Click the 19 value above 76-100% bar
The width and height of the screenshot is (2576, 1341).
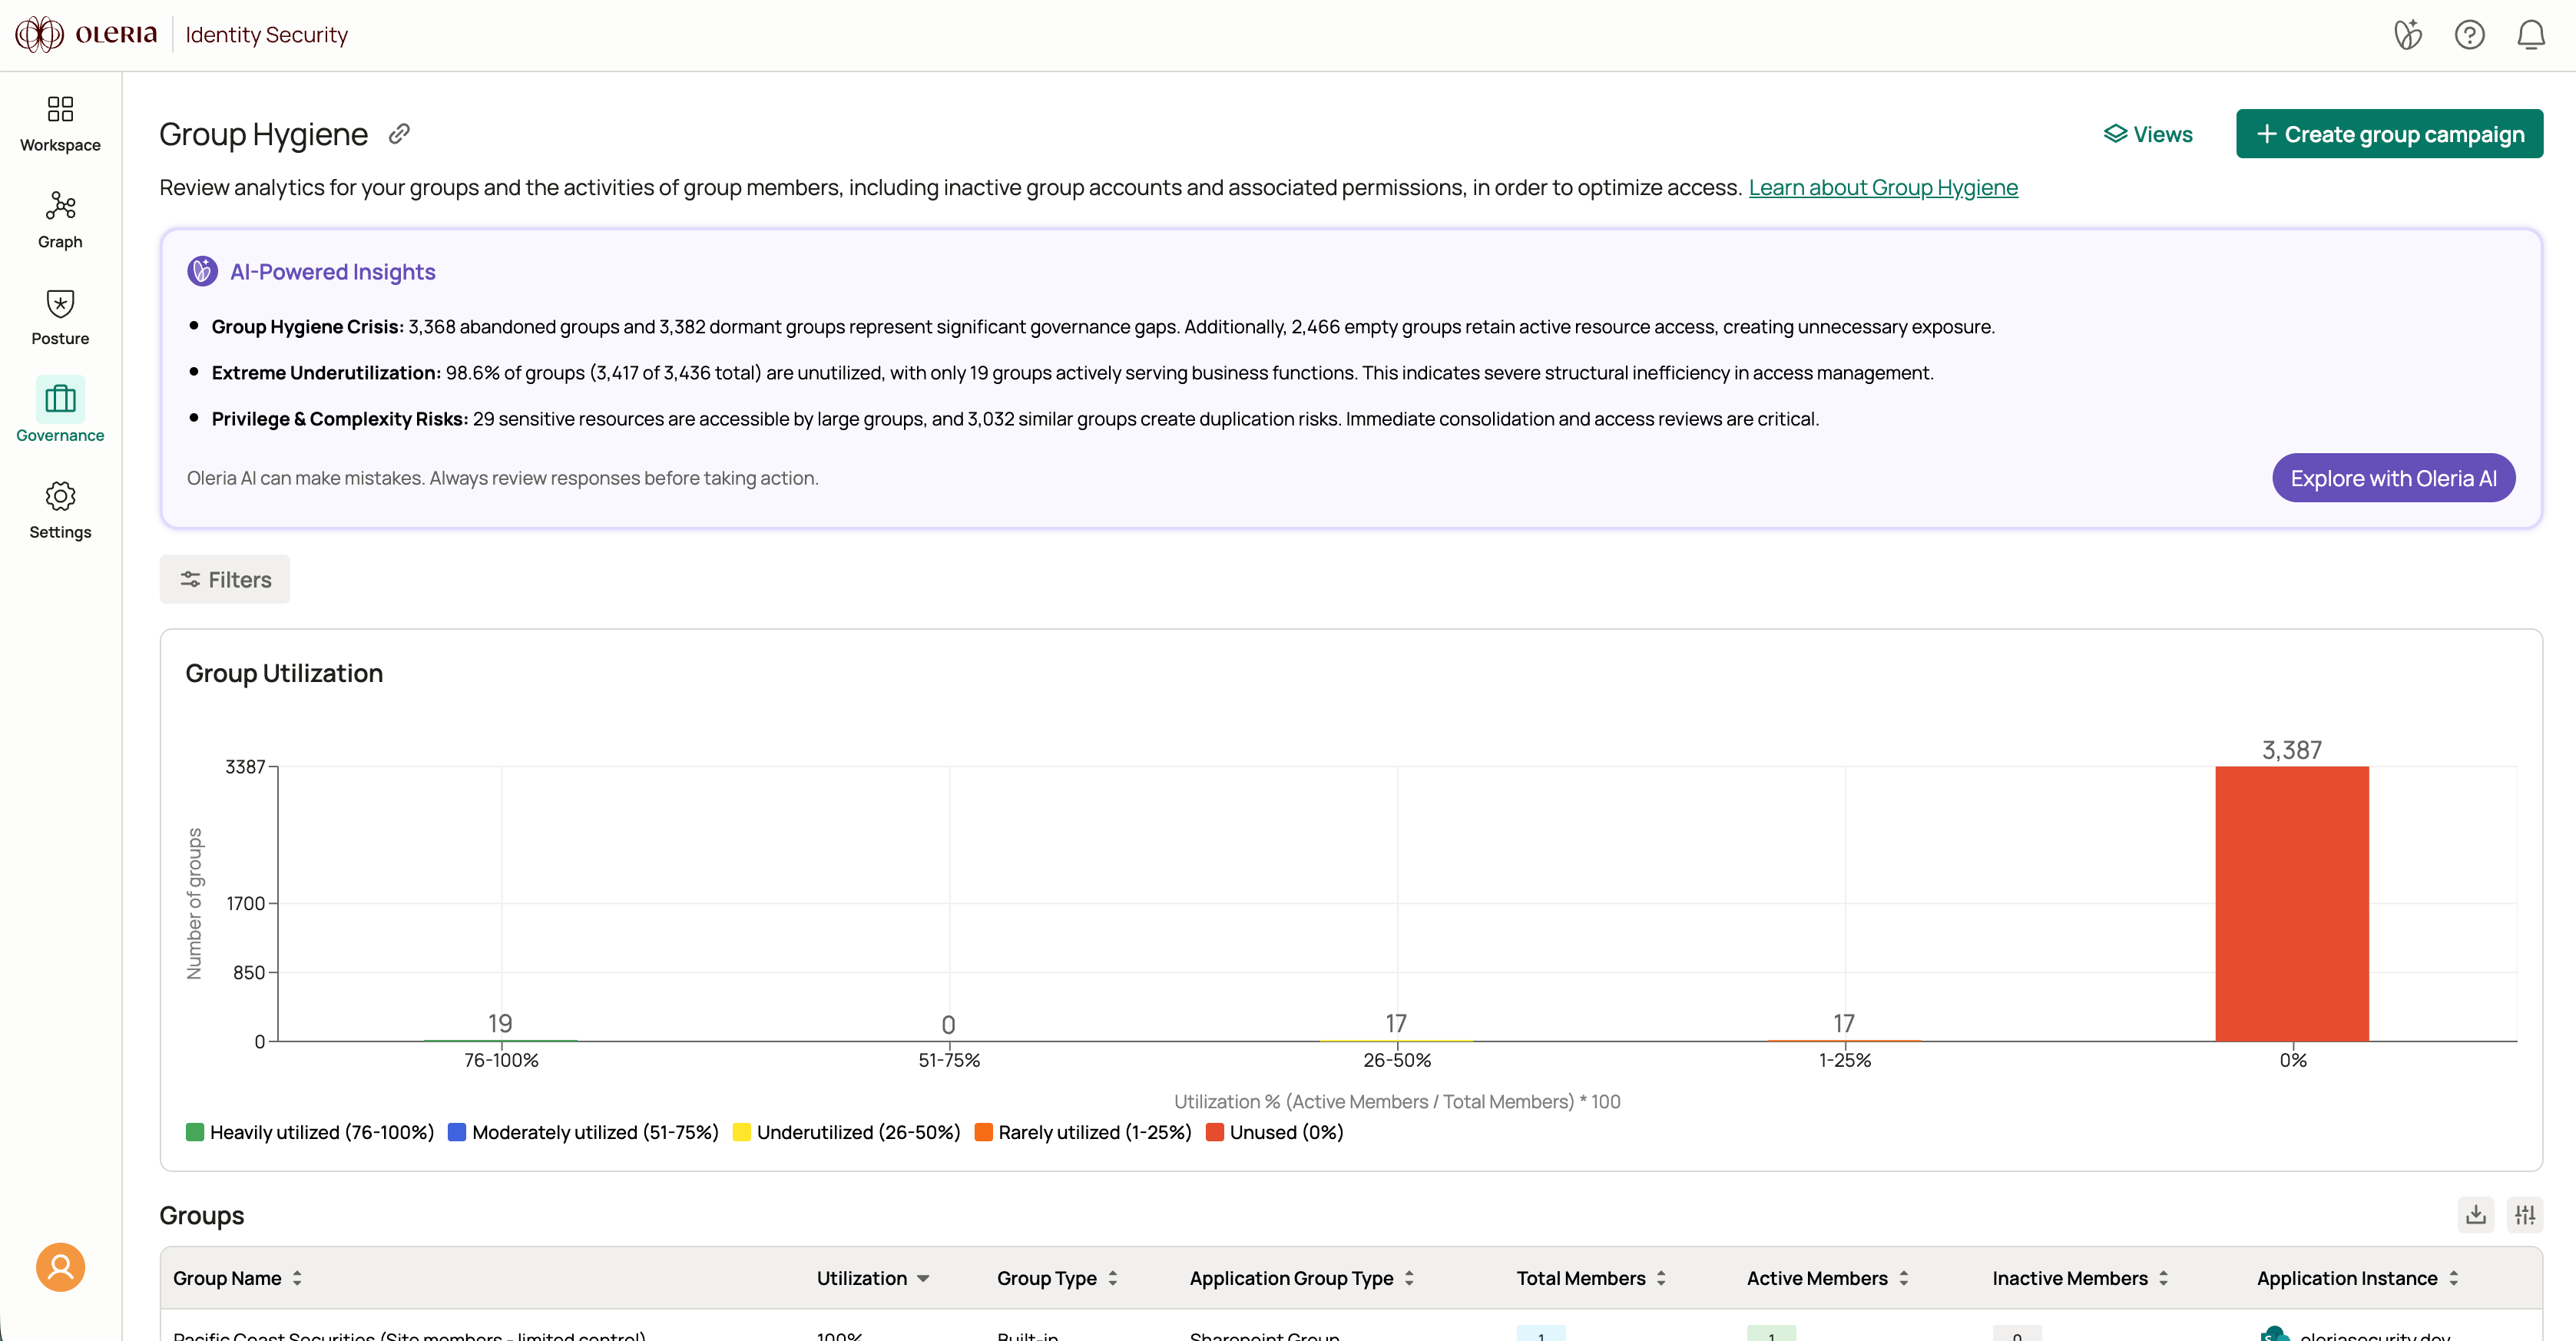point(500,1023)
